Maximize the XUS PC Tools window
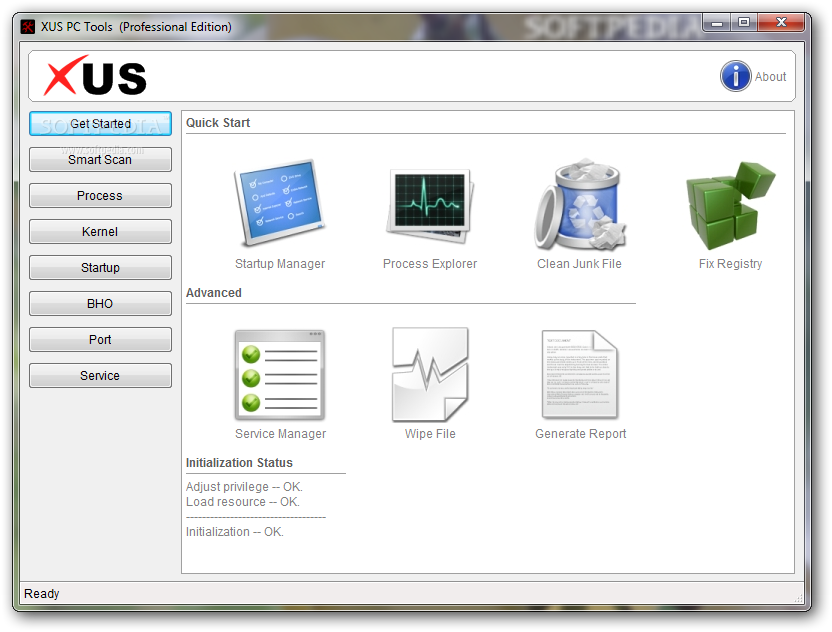The width and height of the screenshot is (832, 632). pyautogui.click(x=744, y=23)
